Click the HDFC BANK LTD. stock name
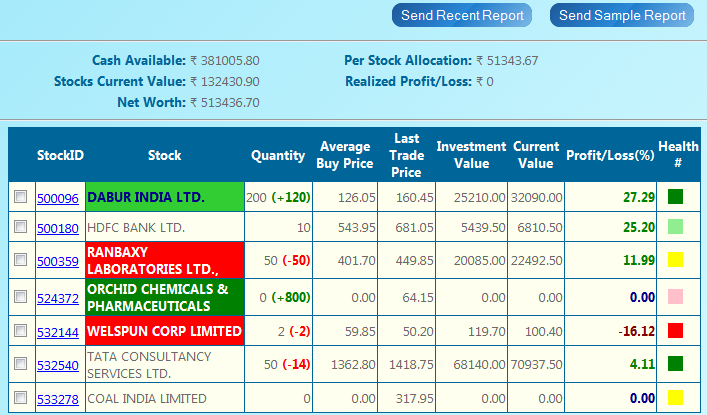Viewport: 707px width, 415px height. [x=136, y=227]
